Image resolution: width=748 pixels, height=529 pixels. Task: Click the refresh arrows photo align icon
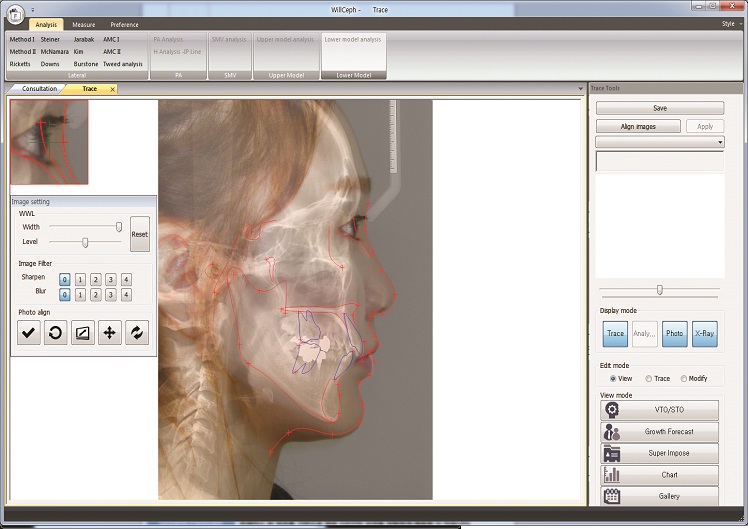coord(137,332)
